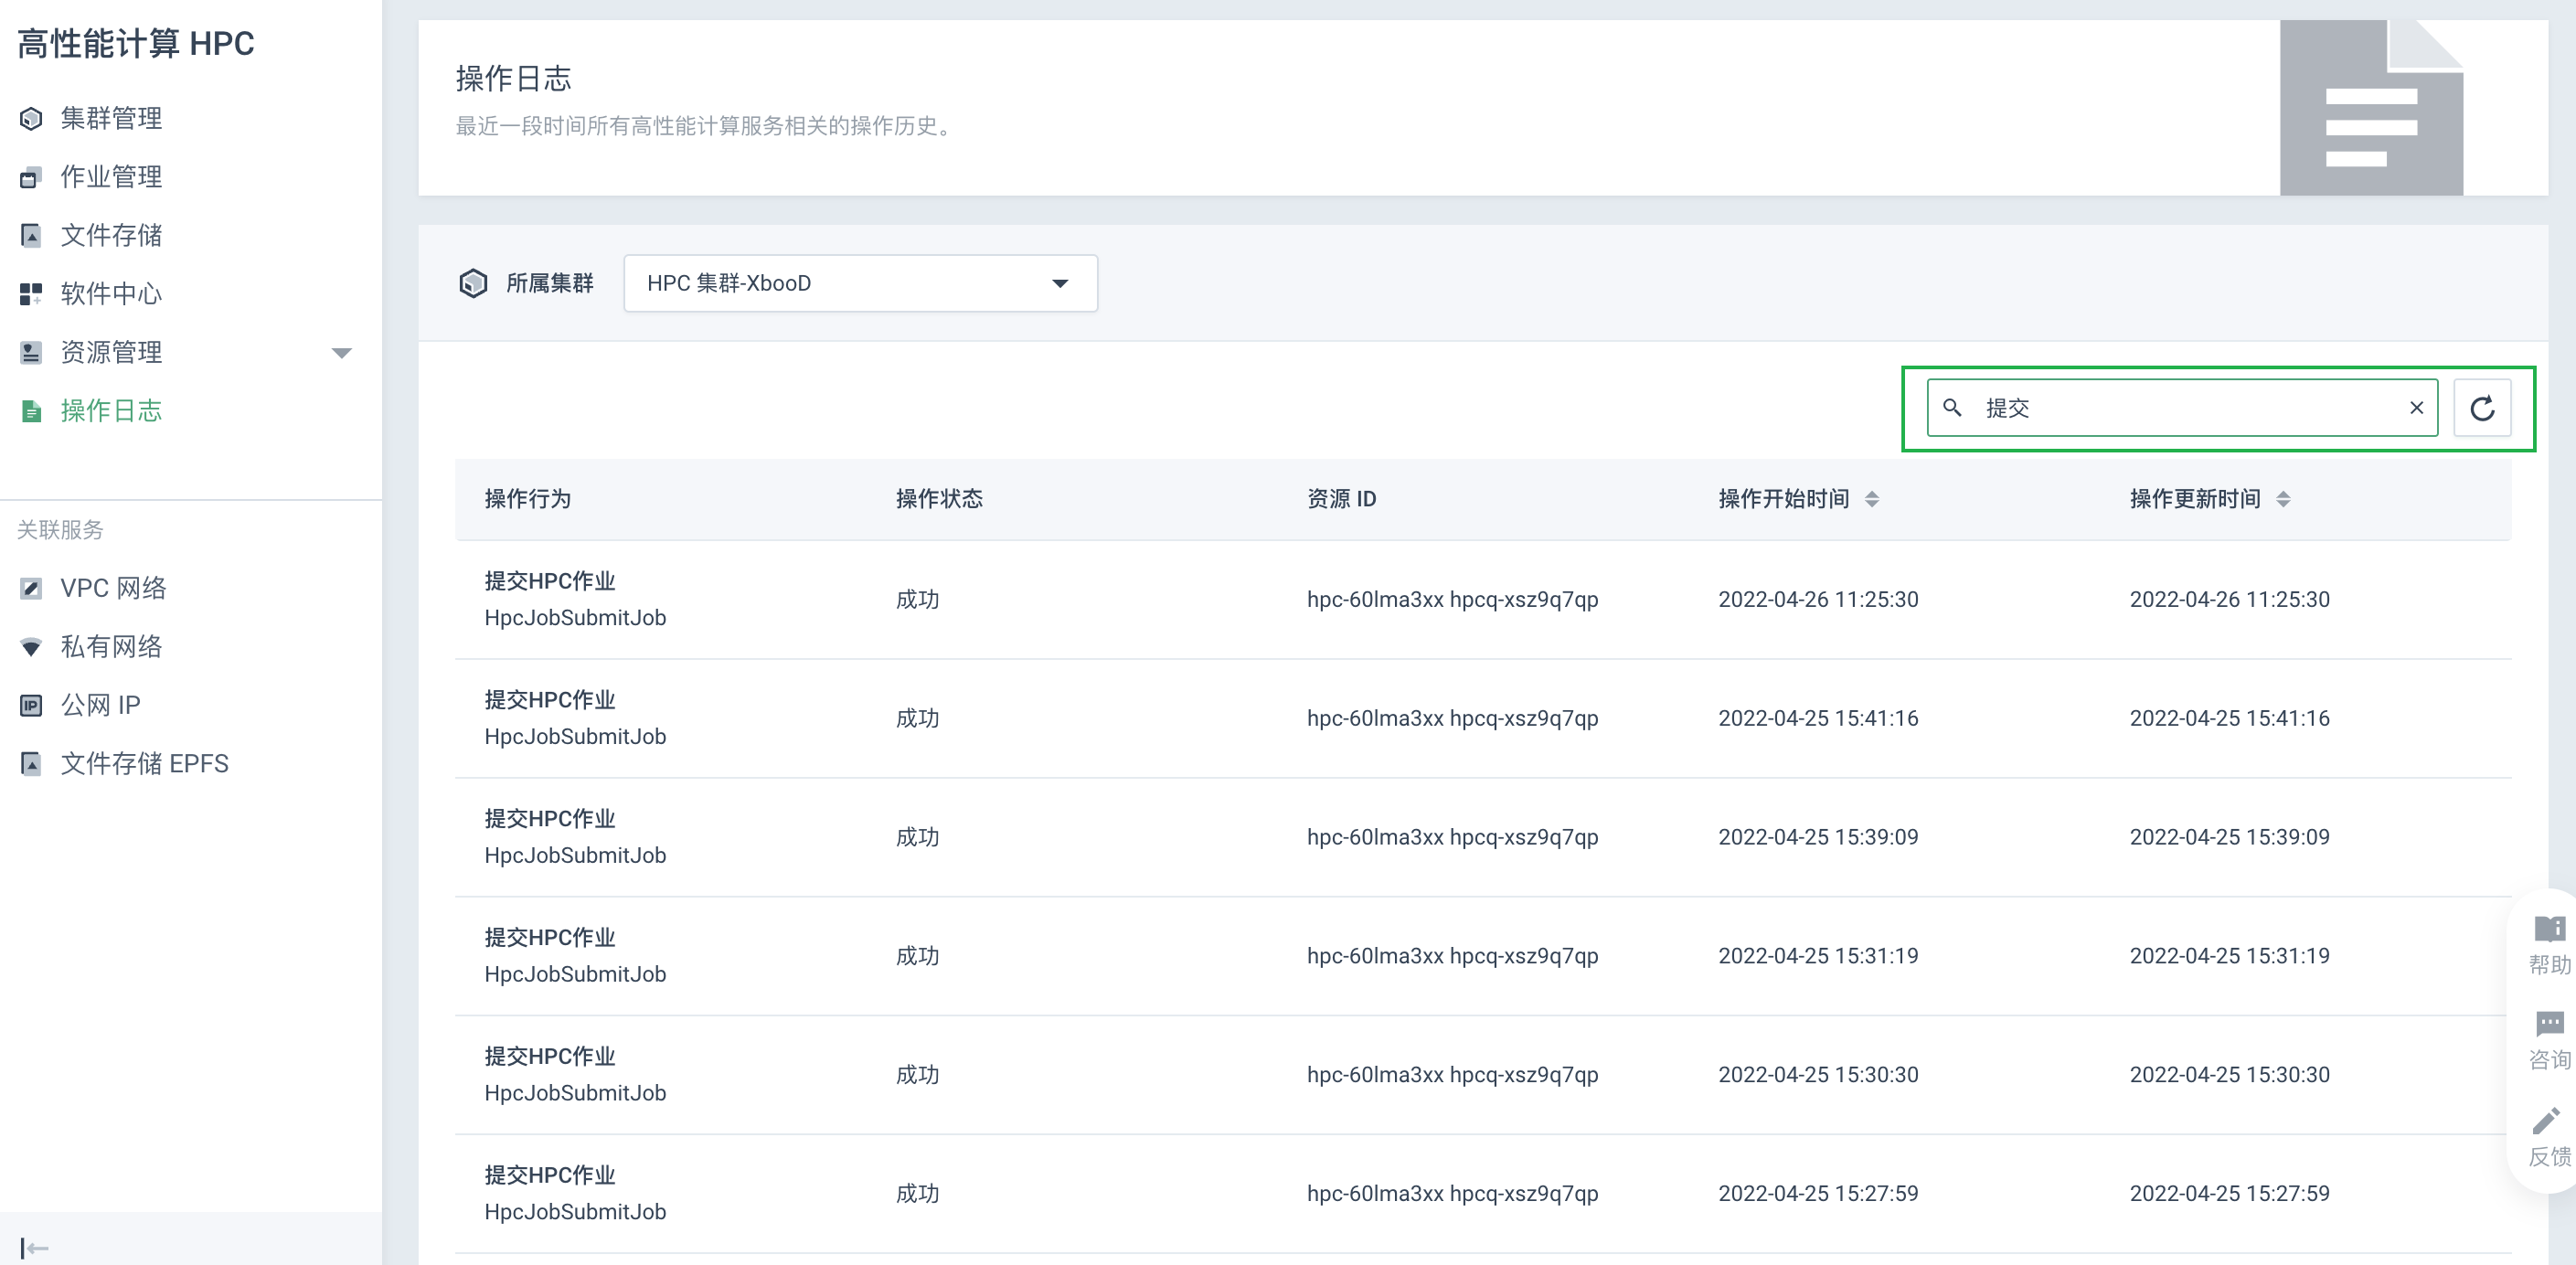
Task: Click the 资源管理 sidebar icon
Action: (31, 353)
